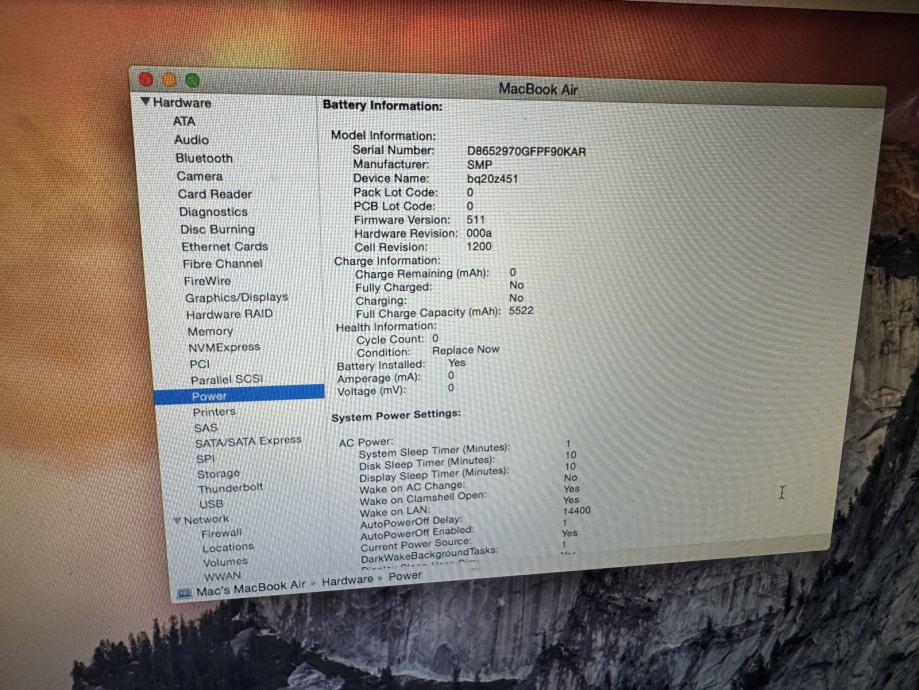Viewport: 919px width, 690px height.
Task: Open the FireWire entry
Action: (x=207, y=281)
